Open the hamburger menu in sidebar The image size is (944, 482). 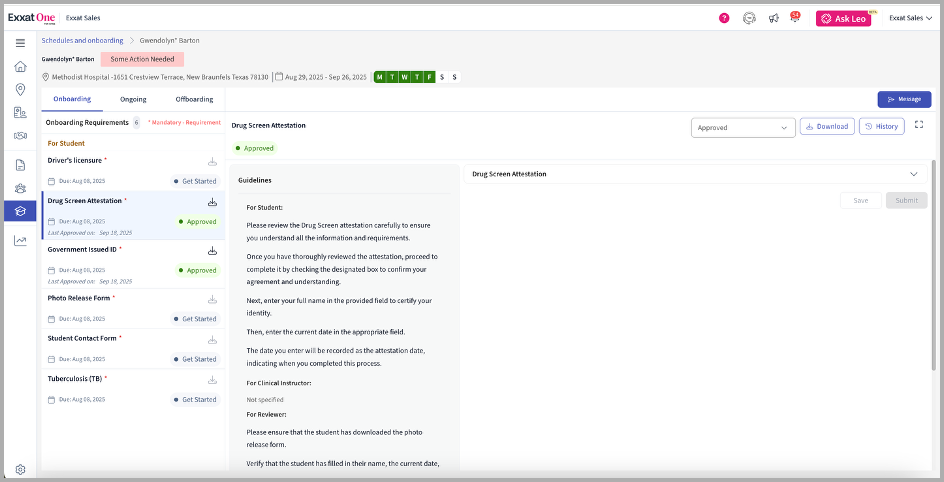tap(20, 43)
